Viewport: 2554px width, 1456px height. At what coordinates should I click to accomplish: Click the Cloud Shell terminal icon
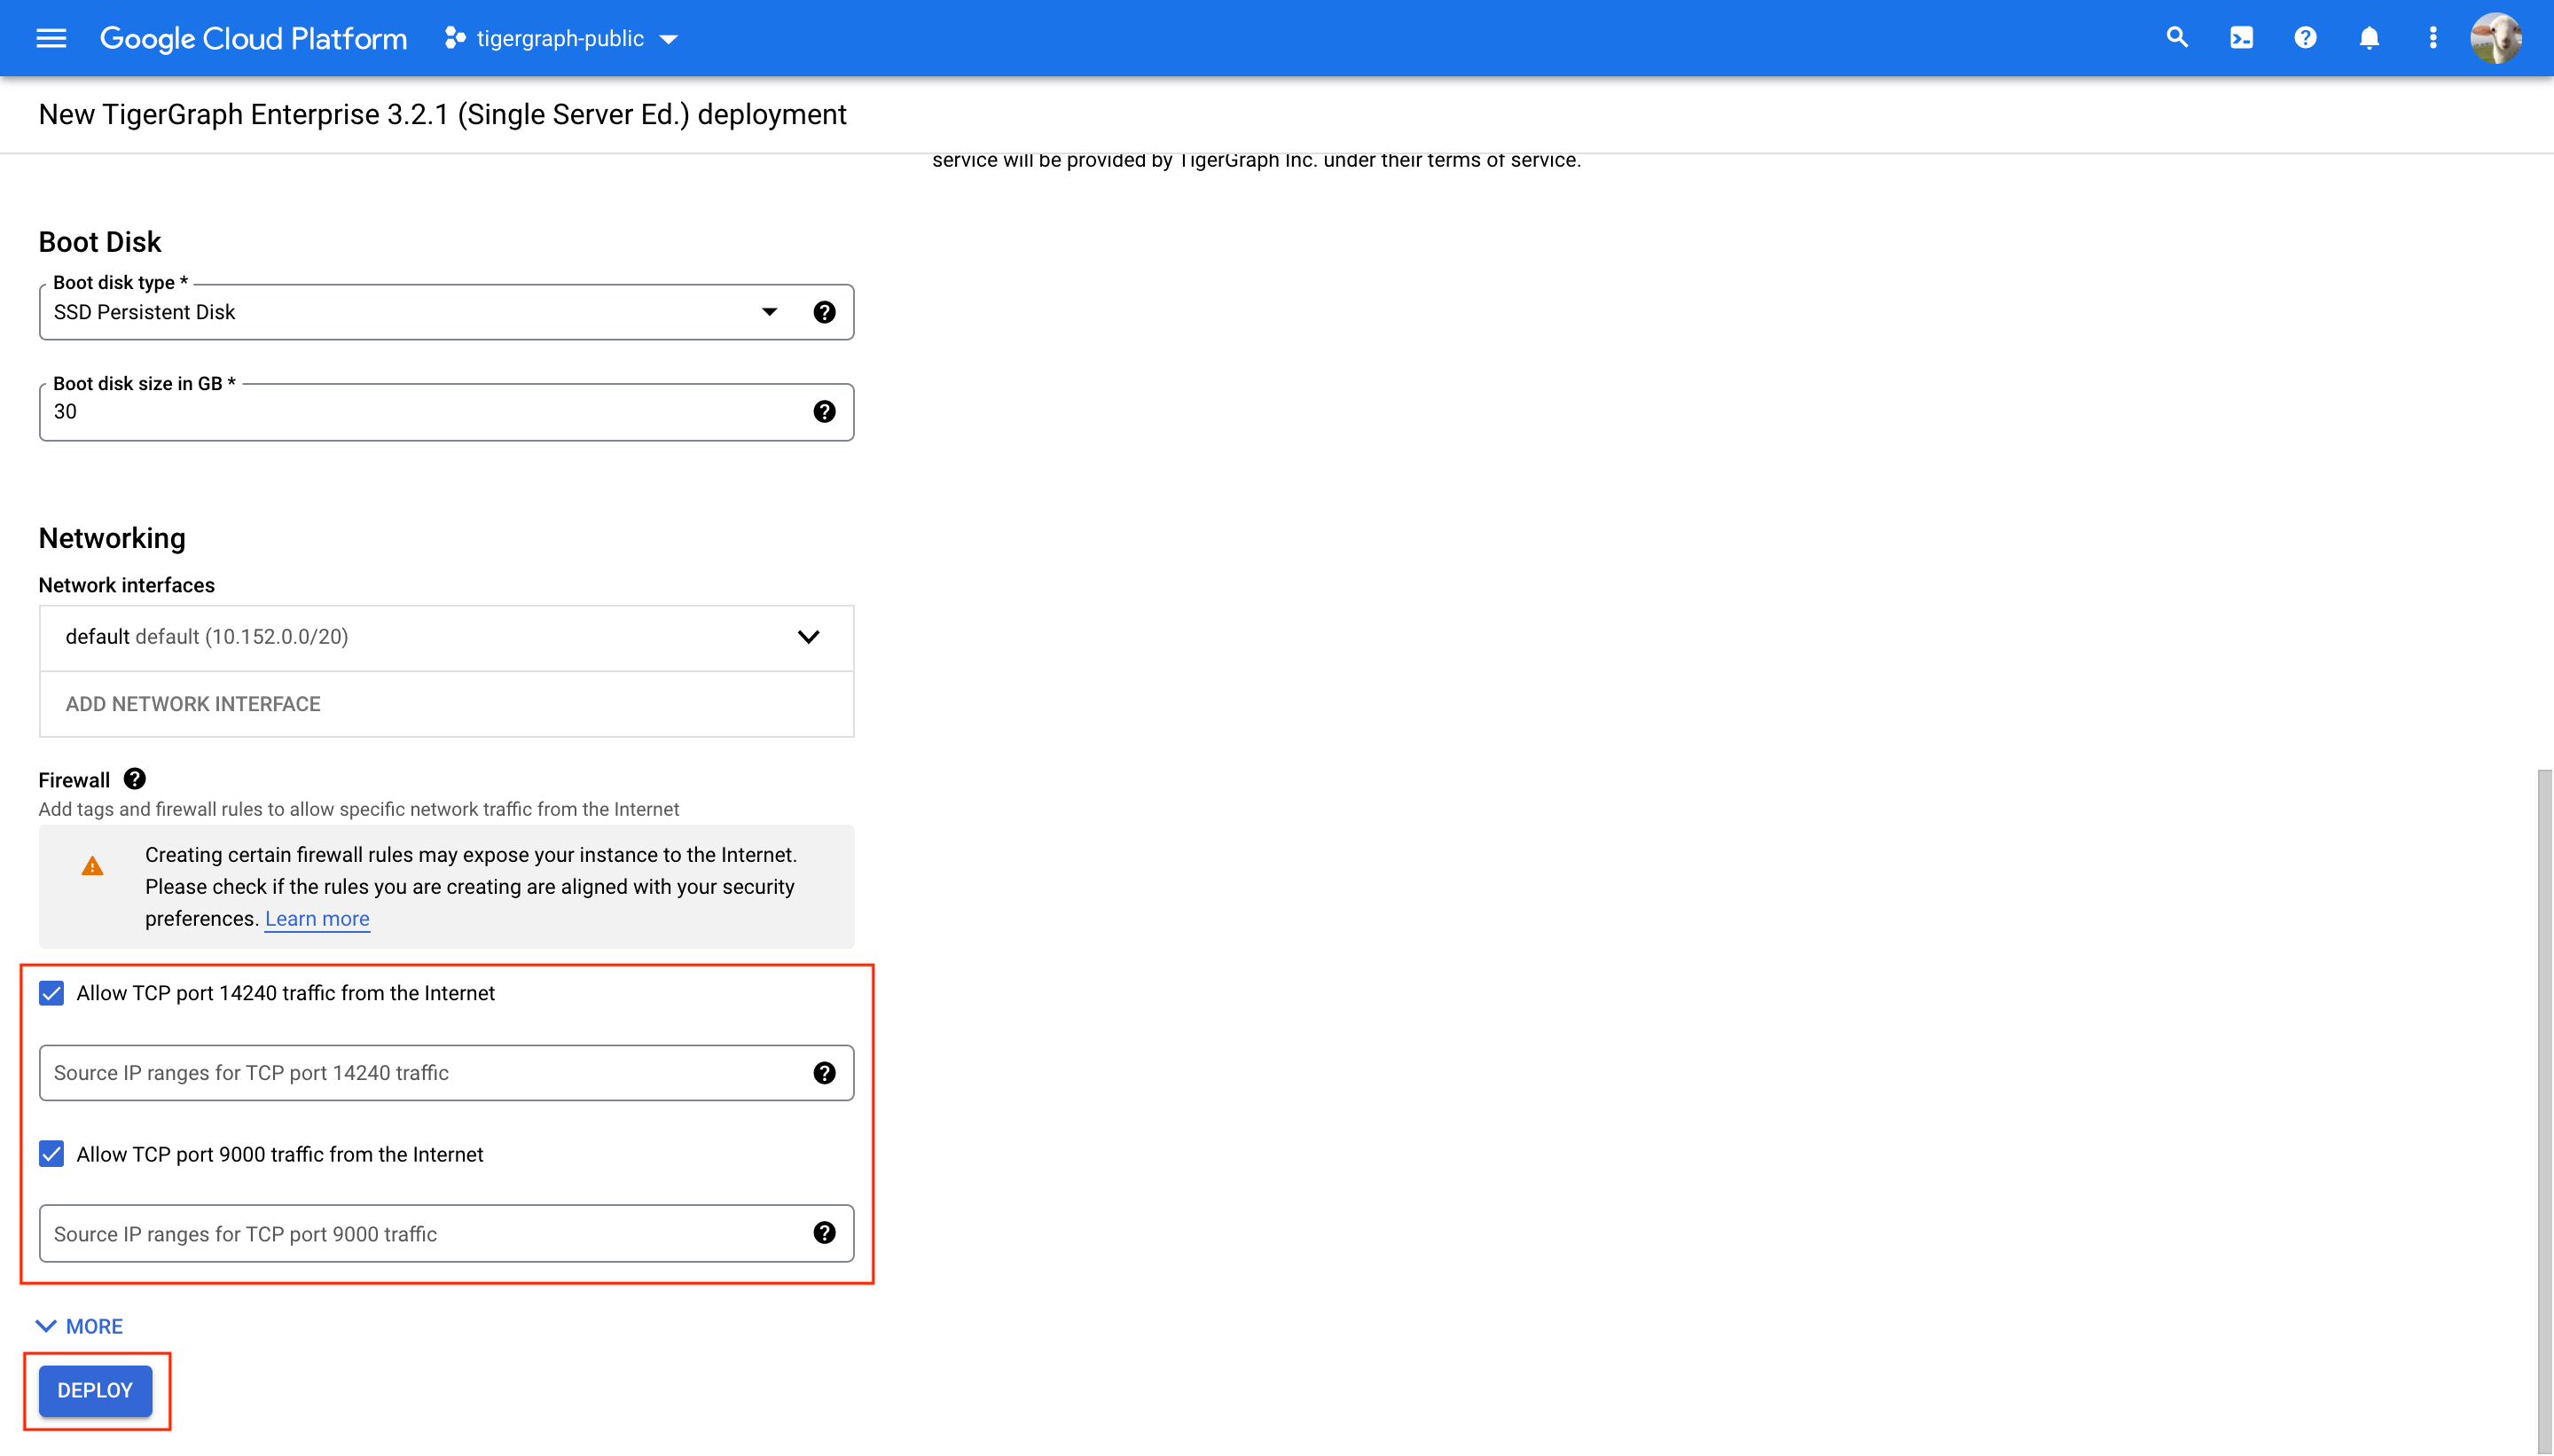coord(2242,37)
